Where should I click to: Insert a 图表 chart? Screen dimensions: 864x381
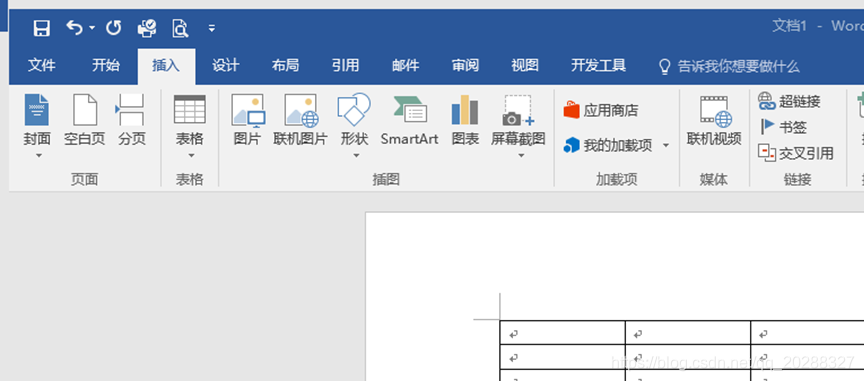pyautogui.click(x=465, y=120)
